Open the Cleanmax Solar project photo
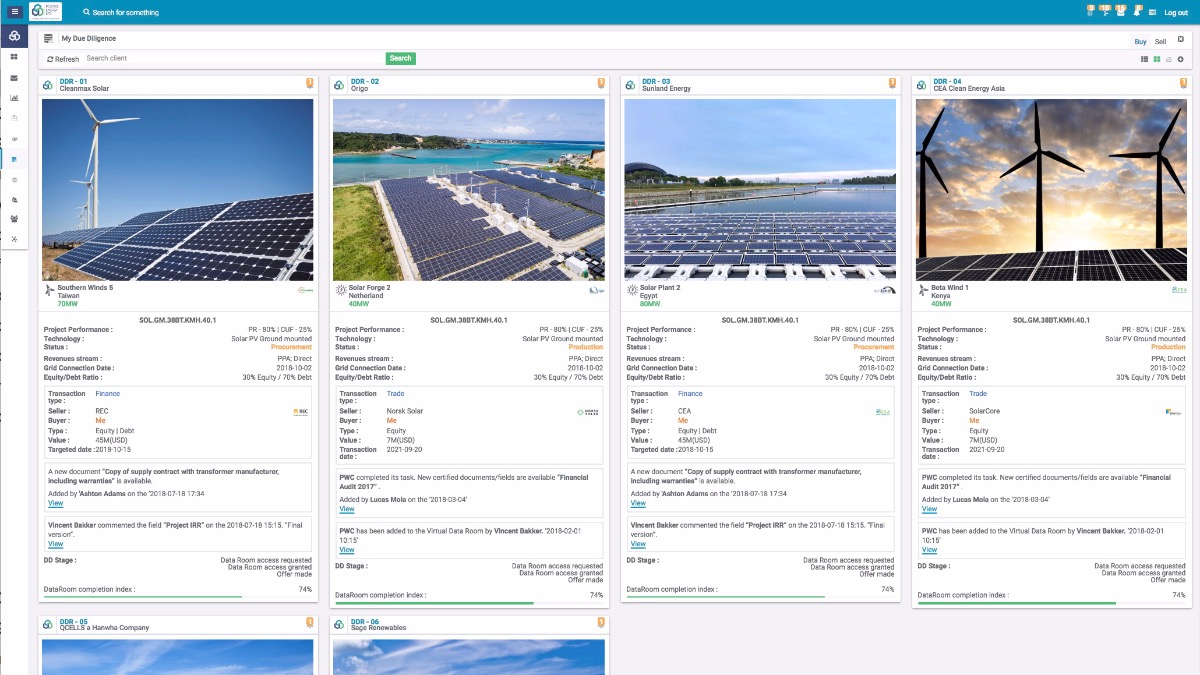This screenshot has width=1200, height=675. click(x=178, y=189)
